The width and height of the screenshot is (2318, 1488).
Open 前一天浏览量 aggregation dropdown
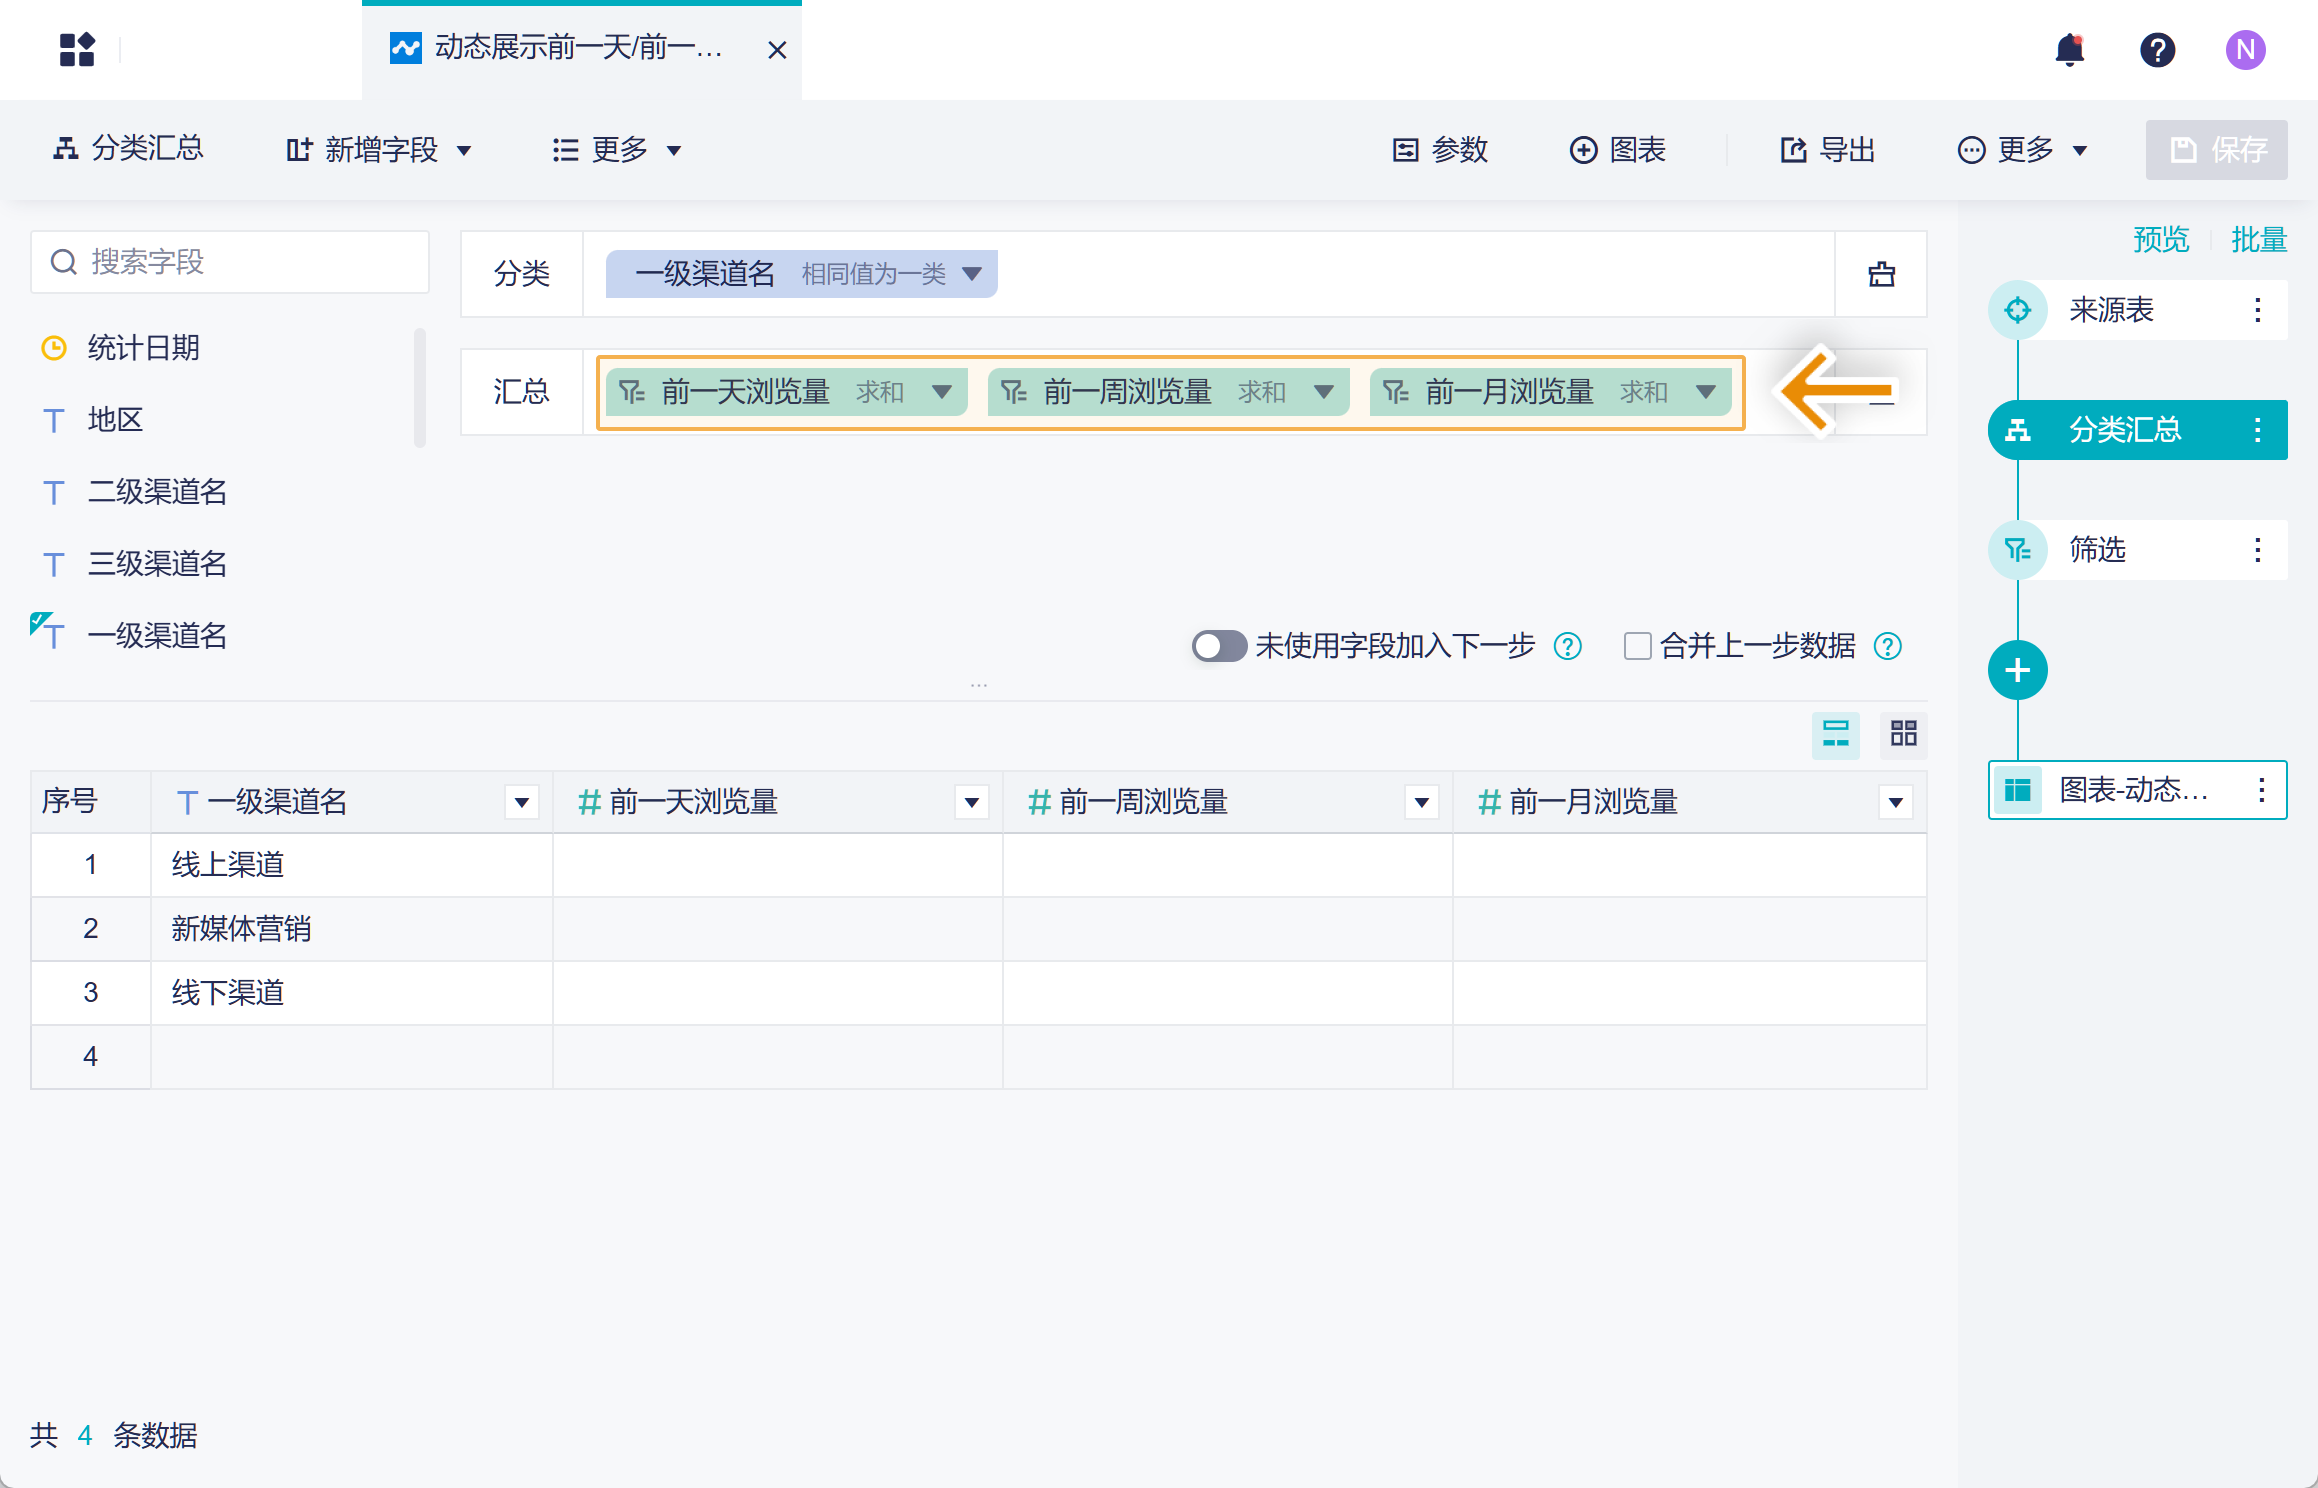[x=941, y=392]
